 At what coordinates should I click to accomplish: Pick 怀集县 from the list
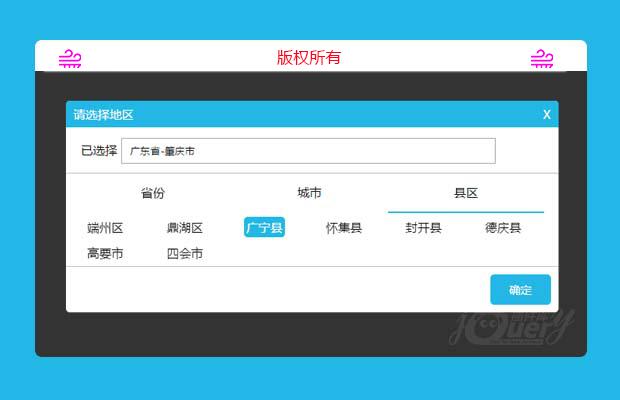pyautogui.click(x=344, y=228)
